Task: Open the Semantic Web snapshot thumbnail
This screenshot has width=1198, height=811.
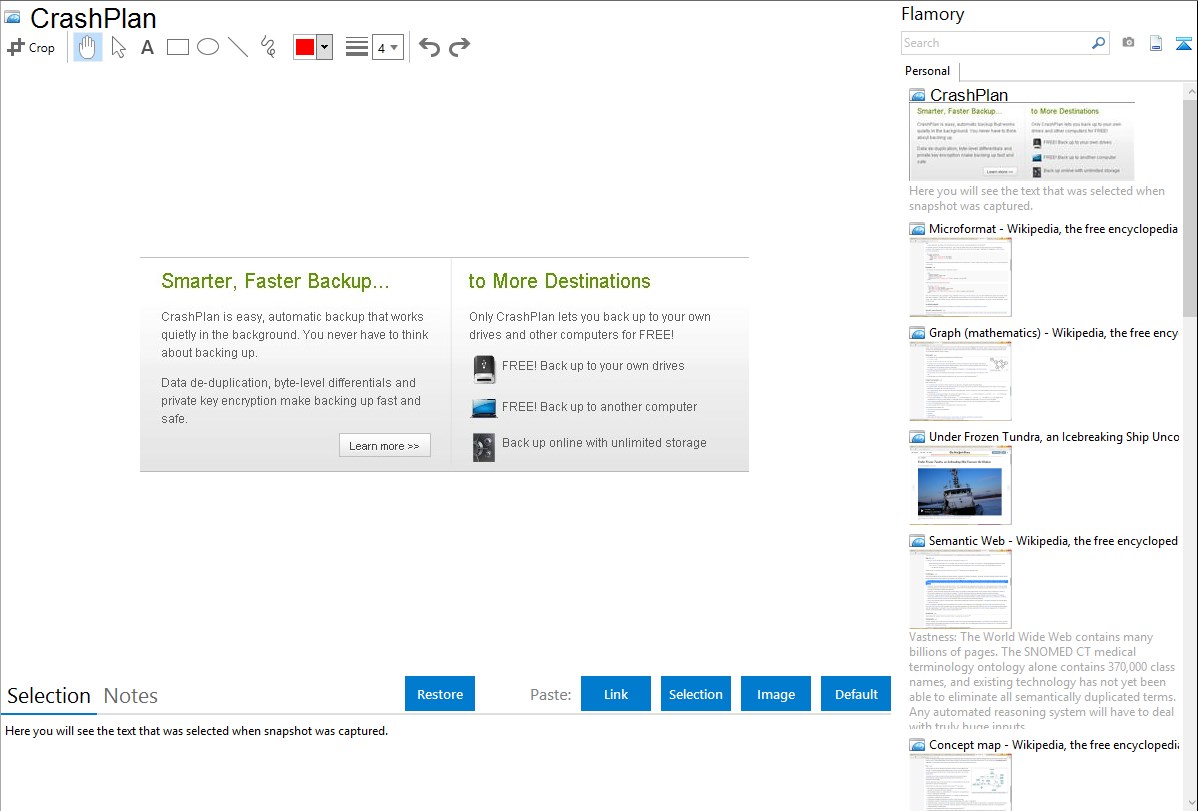Action: coord(960,589)
